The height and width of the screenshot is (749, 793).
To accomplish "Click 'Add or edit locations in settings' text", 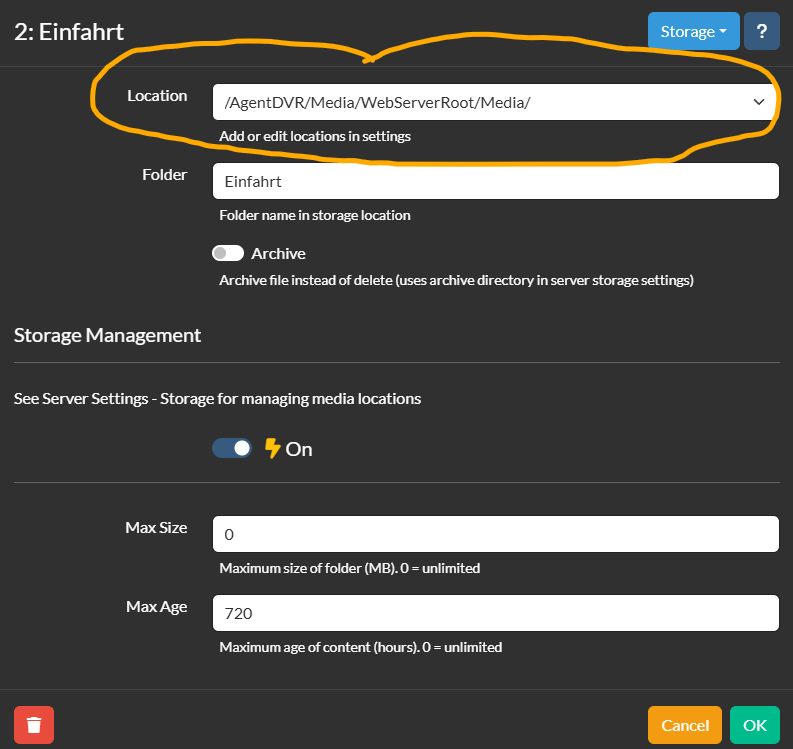I will [x=315, y=137].
